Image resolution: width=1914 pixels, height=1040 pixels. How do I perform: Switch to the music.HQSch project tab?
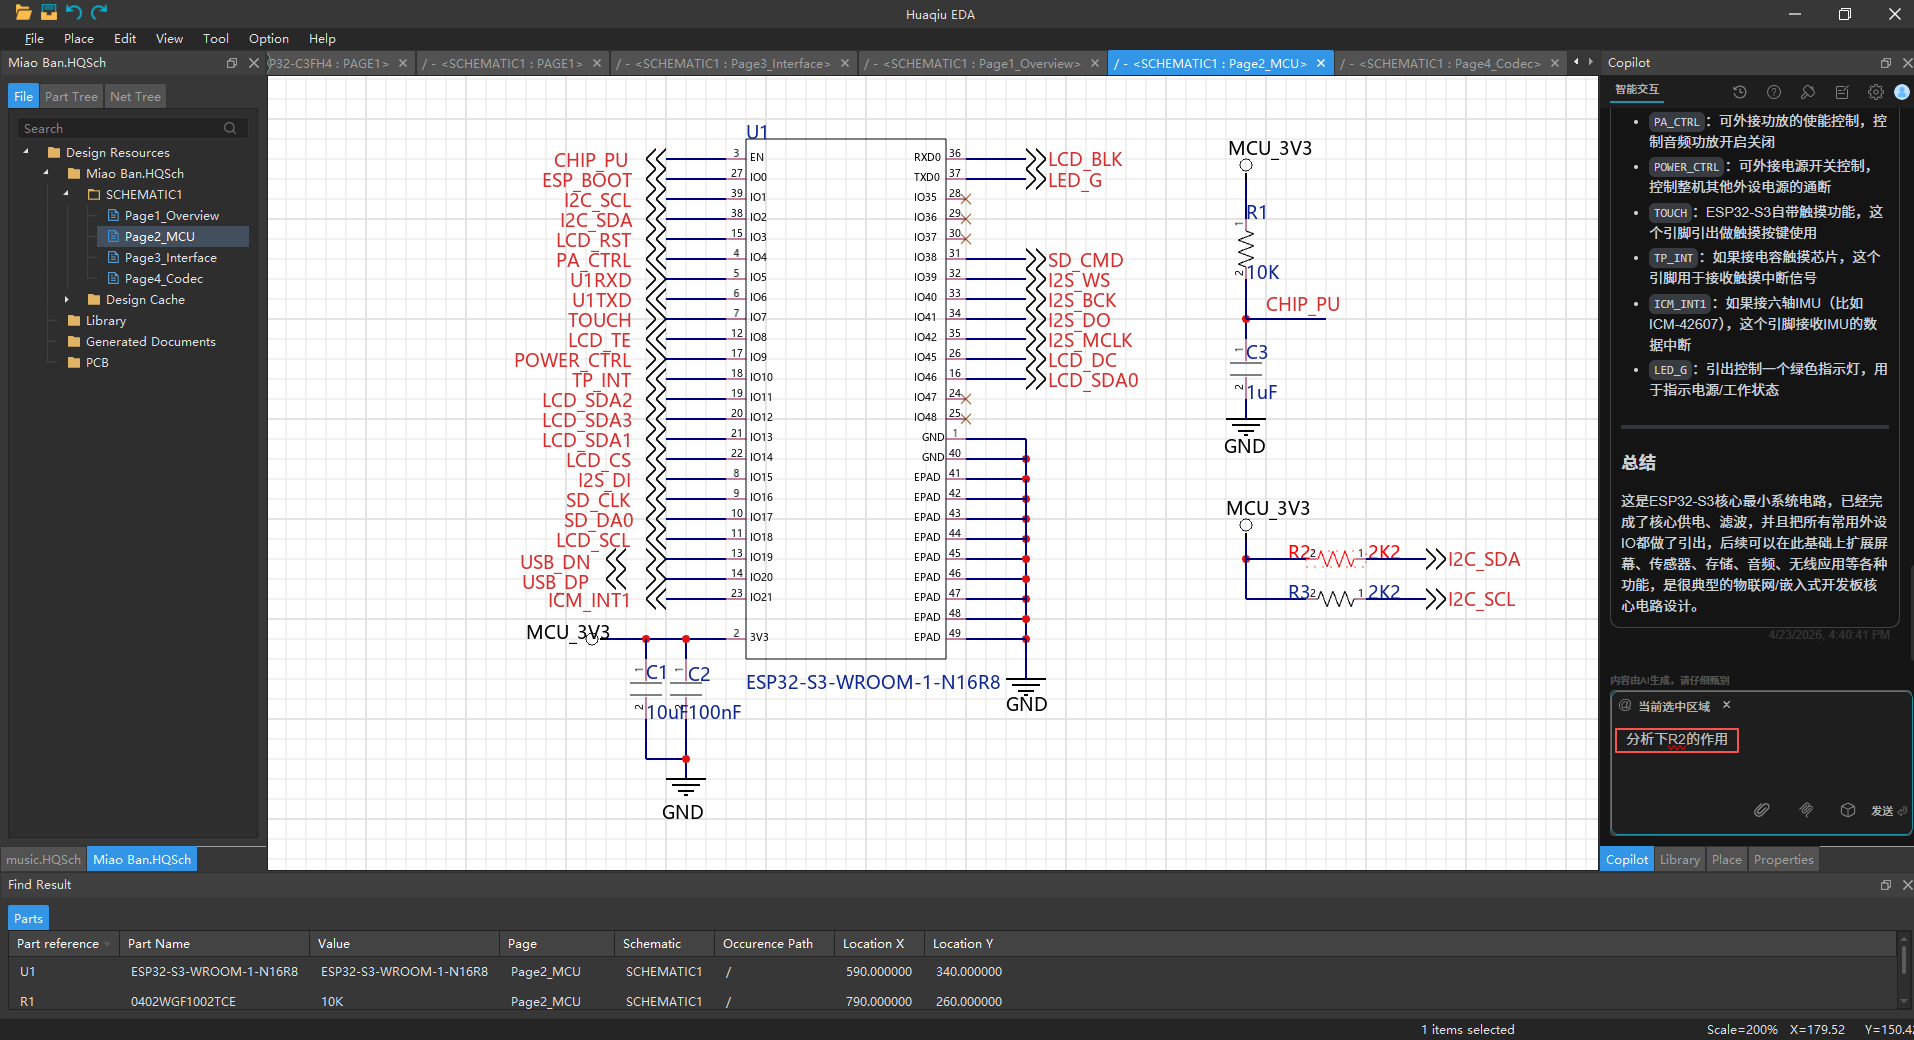click(x=43, y=859)
